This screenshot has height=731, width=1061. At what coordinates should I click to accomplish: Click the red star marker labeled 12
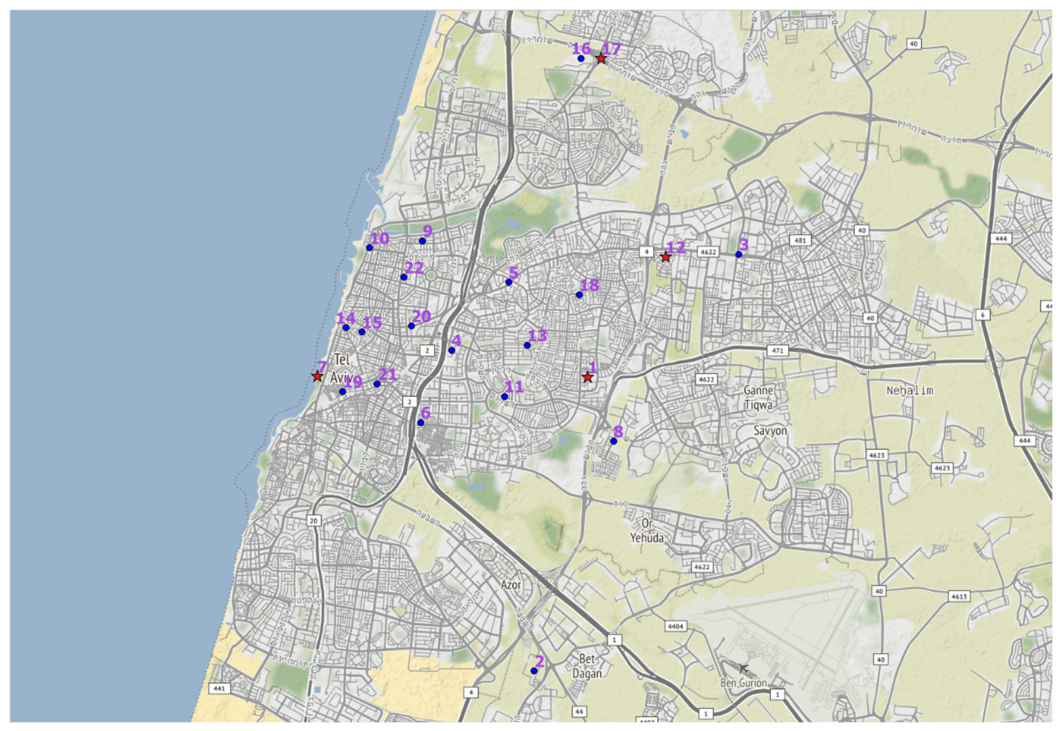point(666,257)
